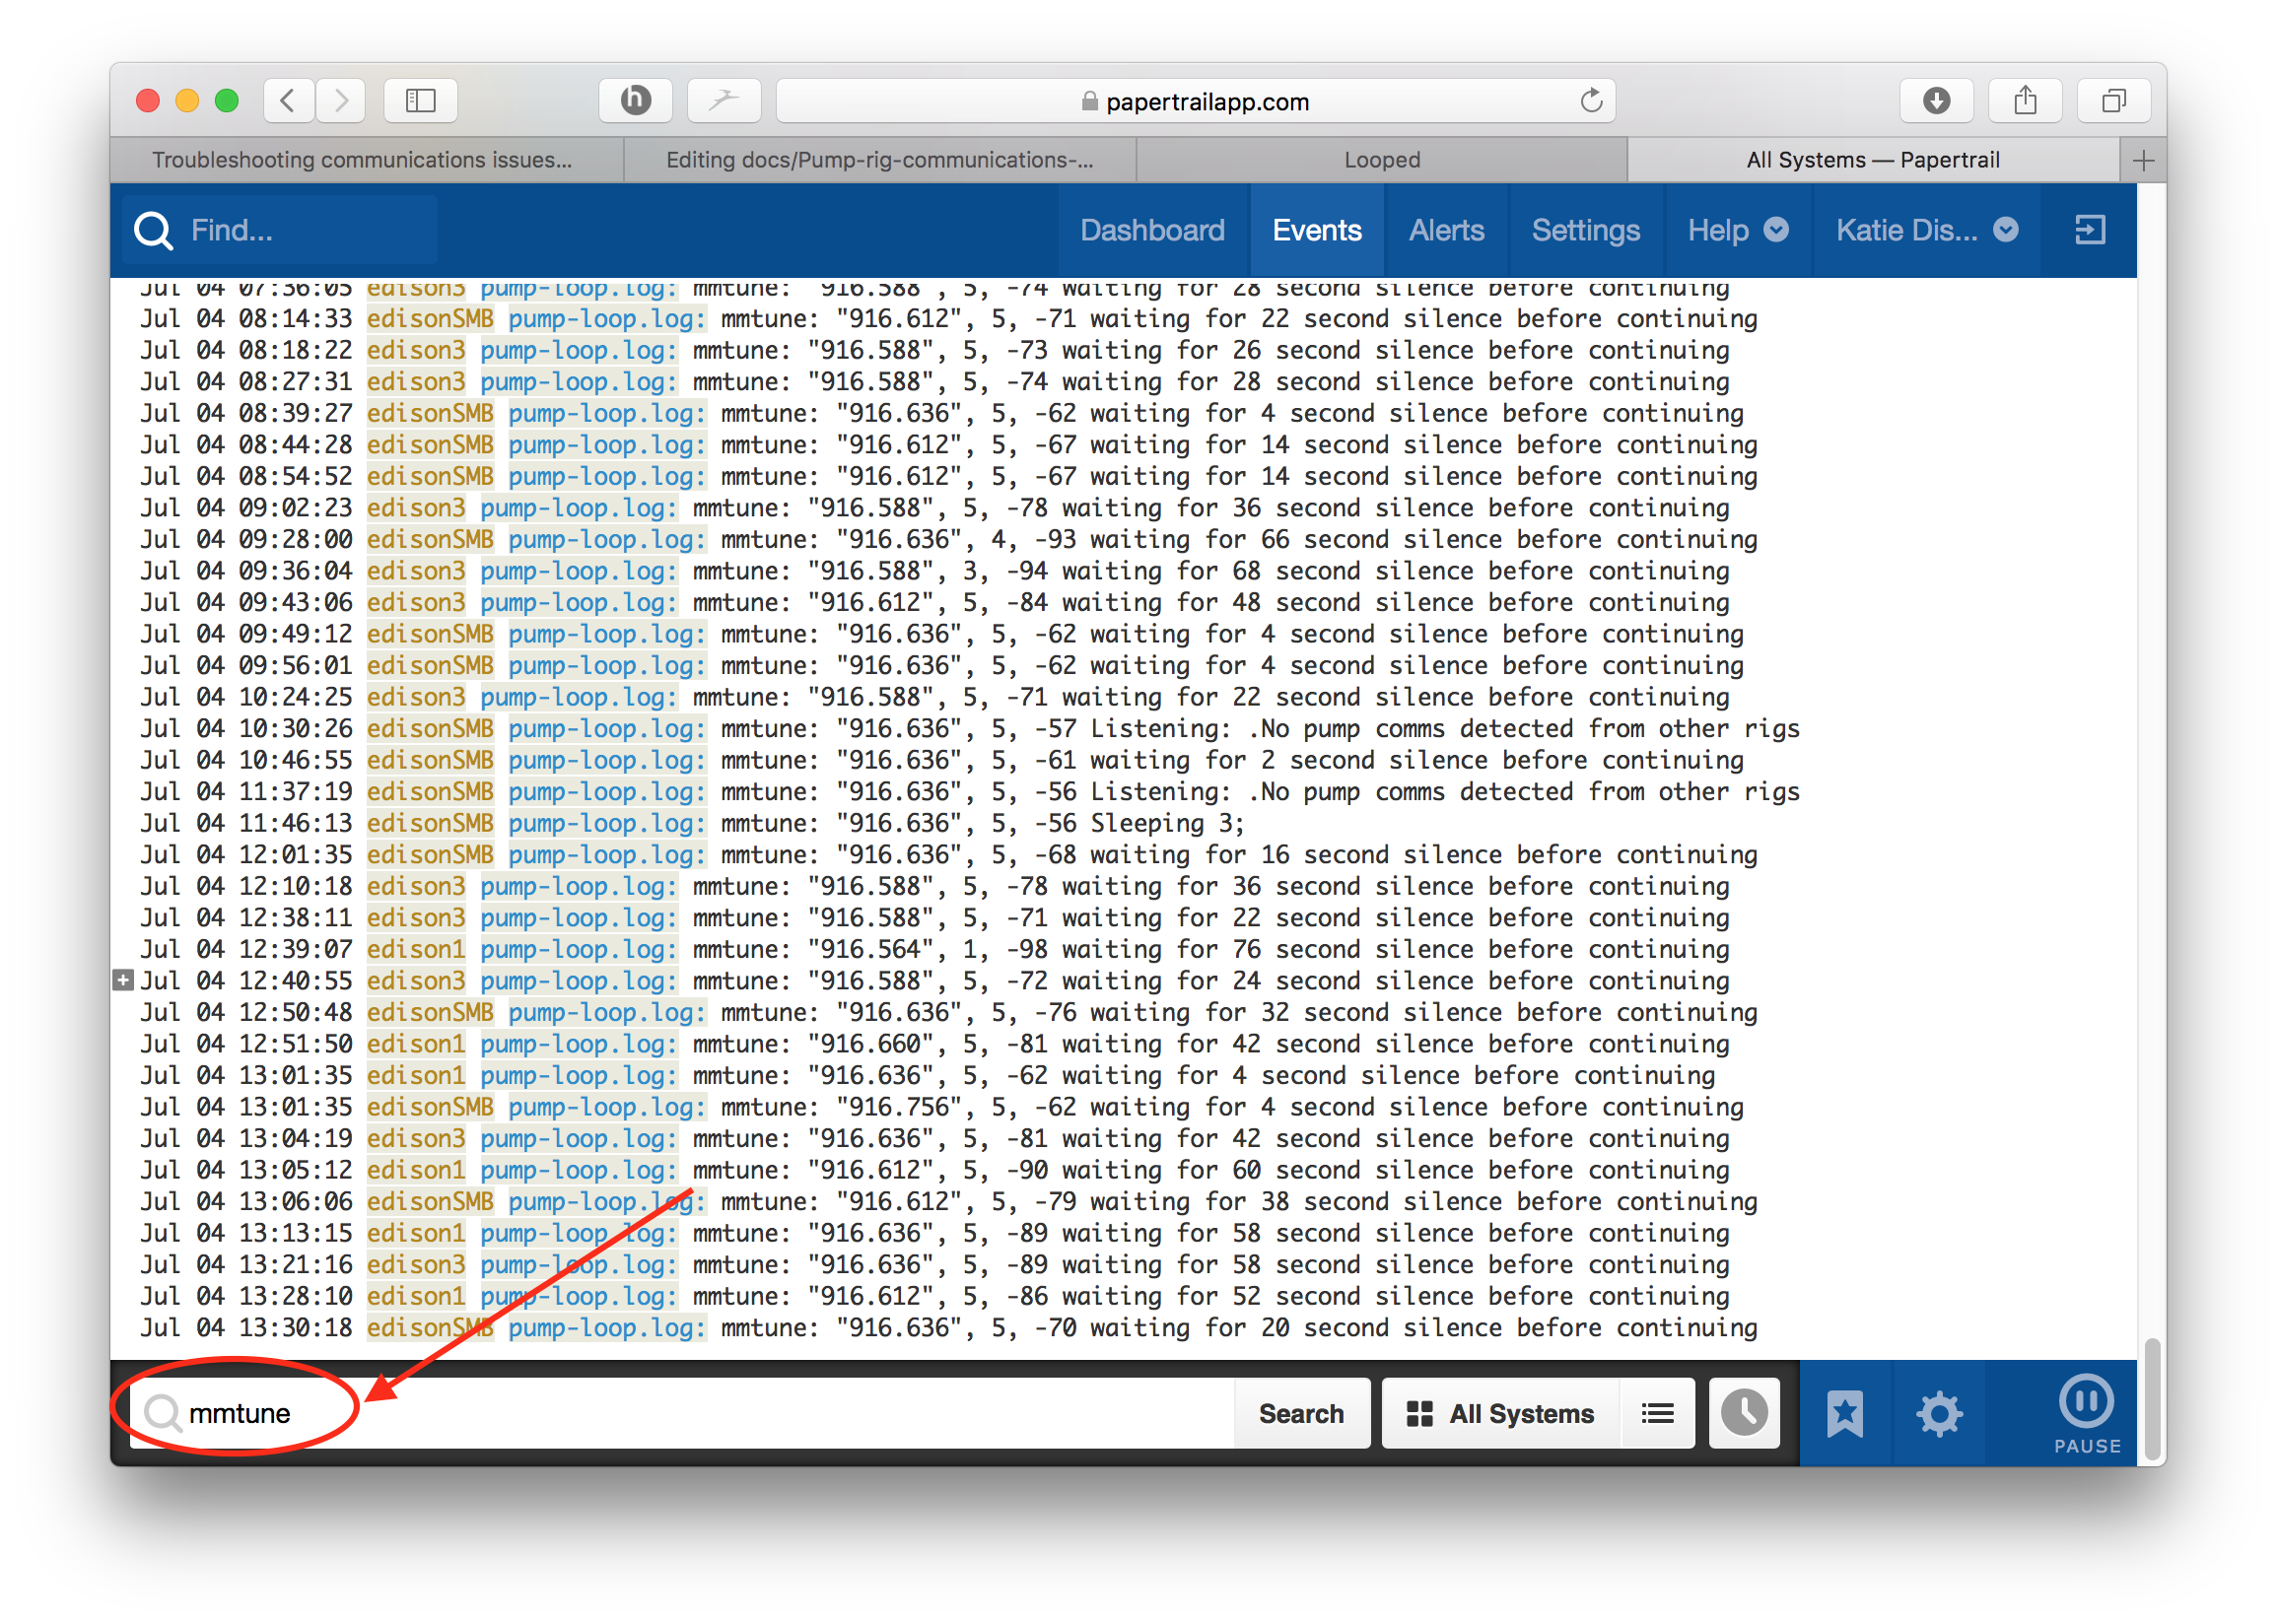The image size is (2277, 1624).
Task: Show the Safari downloads icon
Action: [x=1937, y=100]
